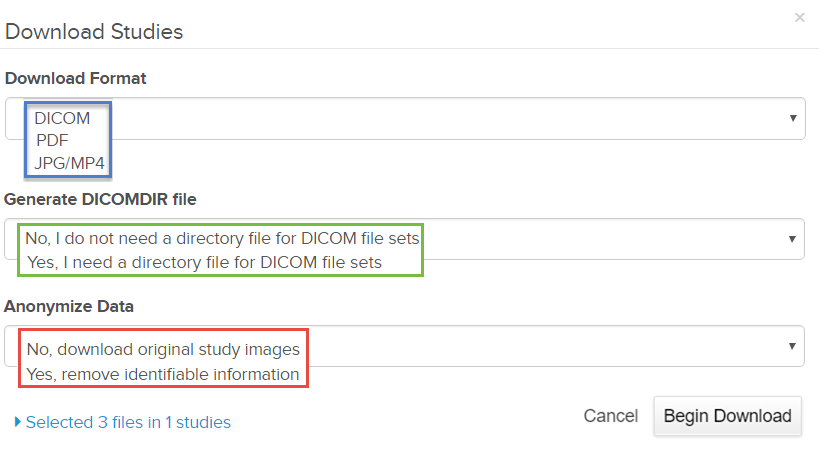The width and height of the screenshot is (827, 450).
Task: Choose "Yes, remove identifiable information"
Action: click(164, 374)
